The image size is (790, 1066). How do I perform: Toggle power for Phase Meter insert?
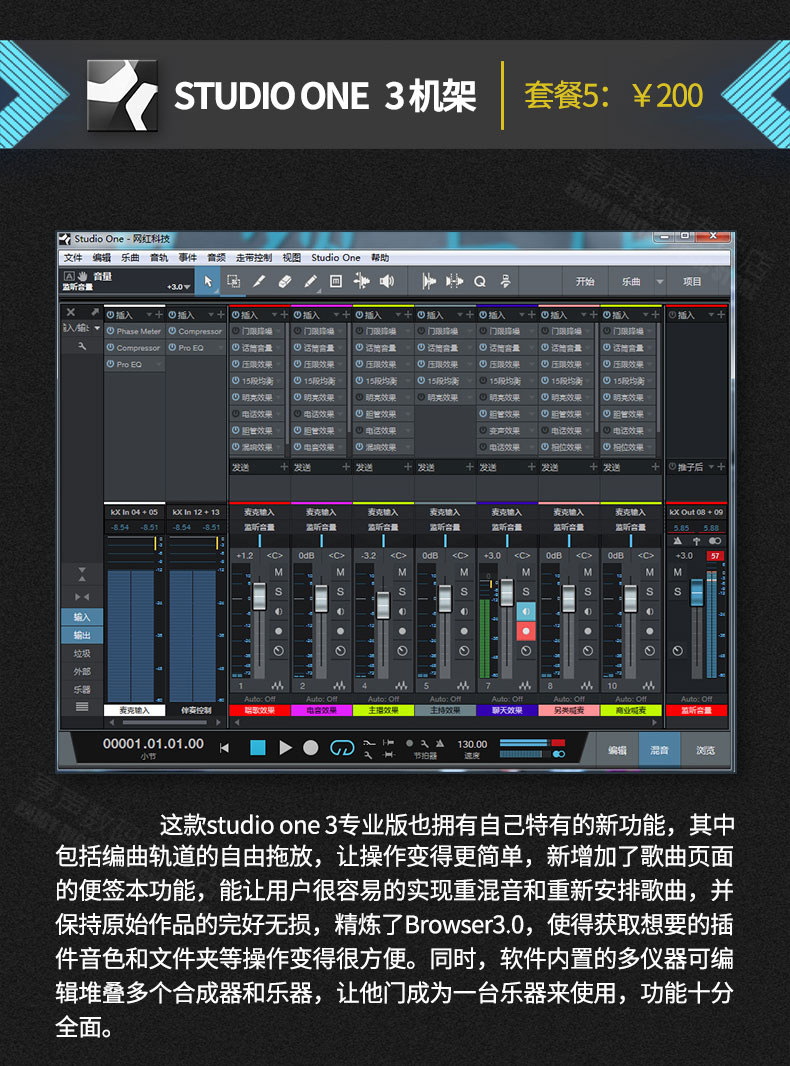point(110,331)
